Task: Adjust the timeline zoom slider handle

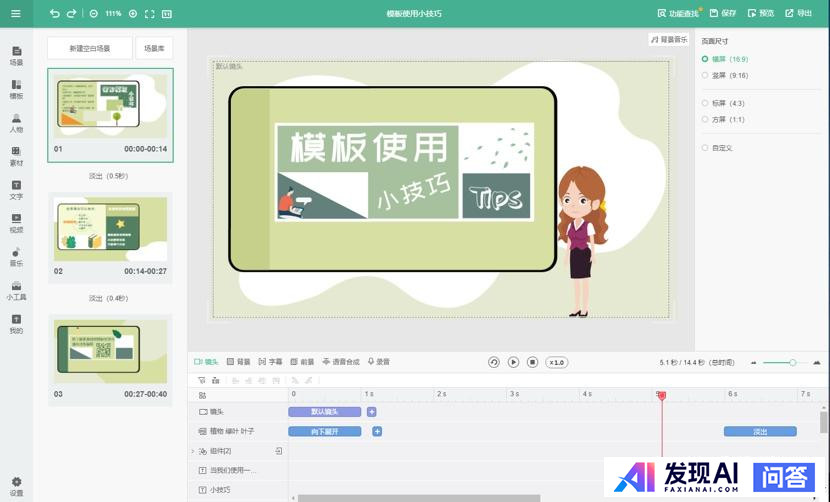Action: click(793, 362)
